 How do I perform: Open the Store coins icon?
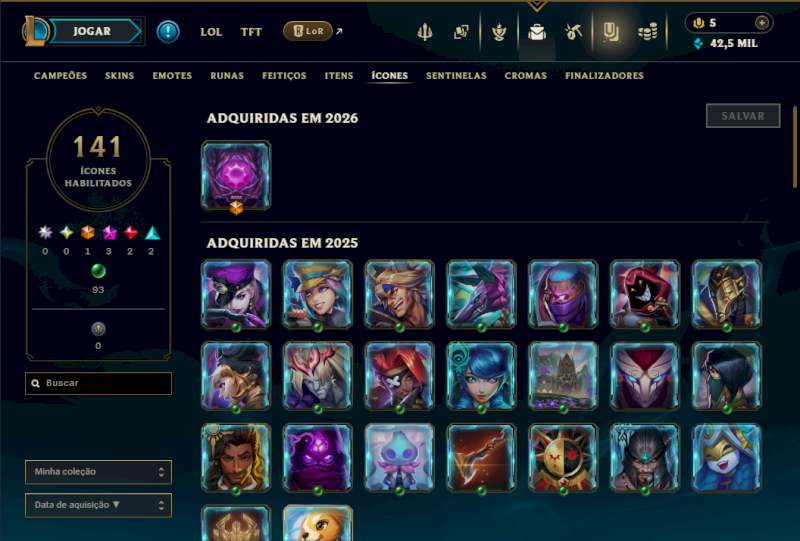(647, 33)
